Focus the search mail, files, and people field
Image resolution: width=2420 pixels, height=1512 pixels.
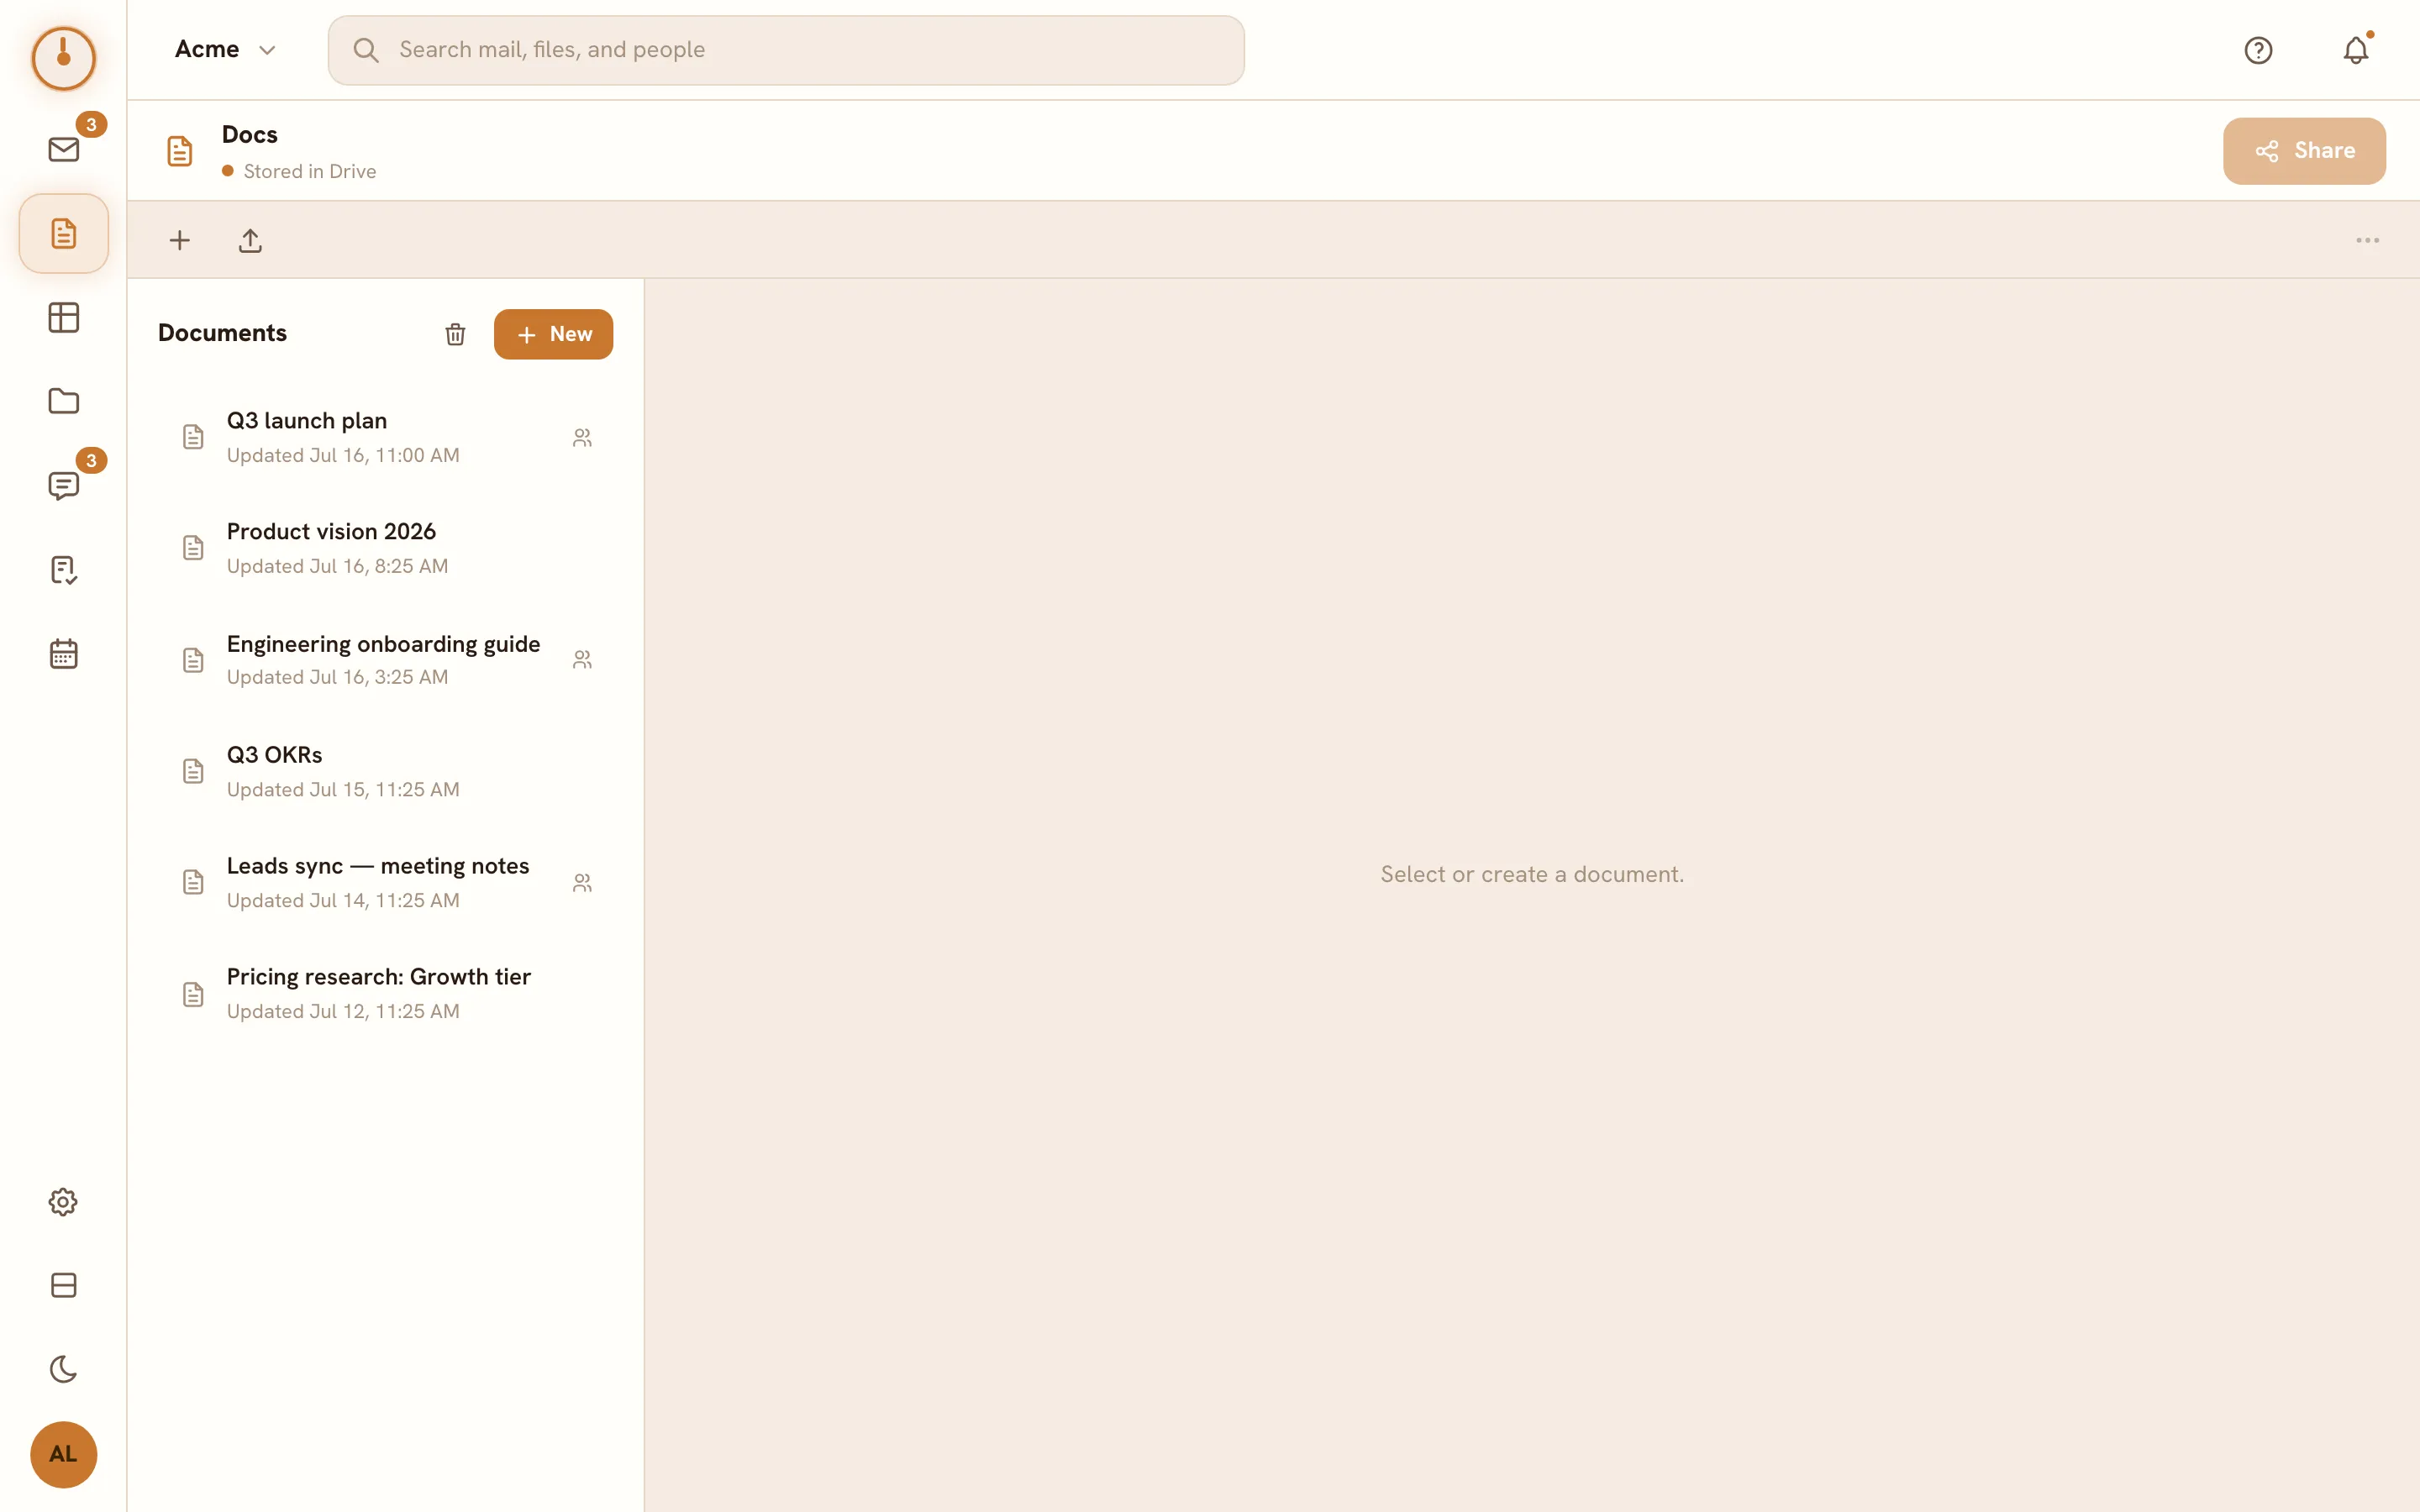tap(786, 50)
